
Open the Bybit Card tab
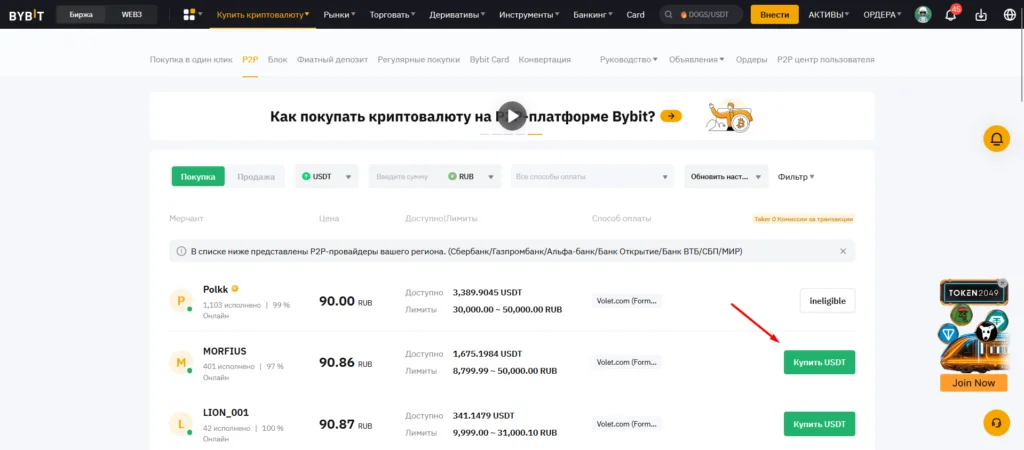[x=489, y=59]
